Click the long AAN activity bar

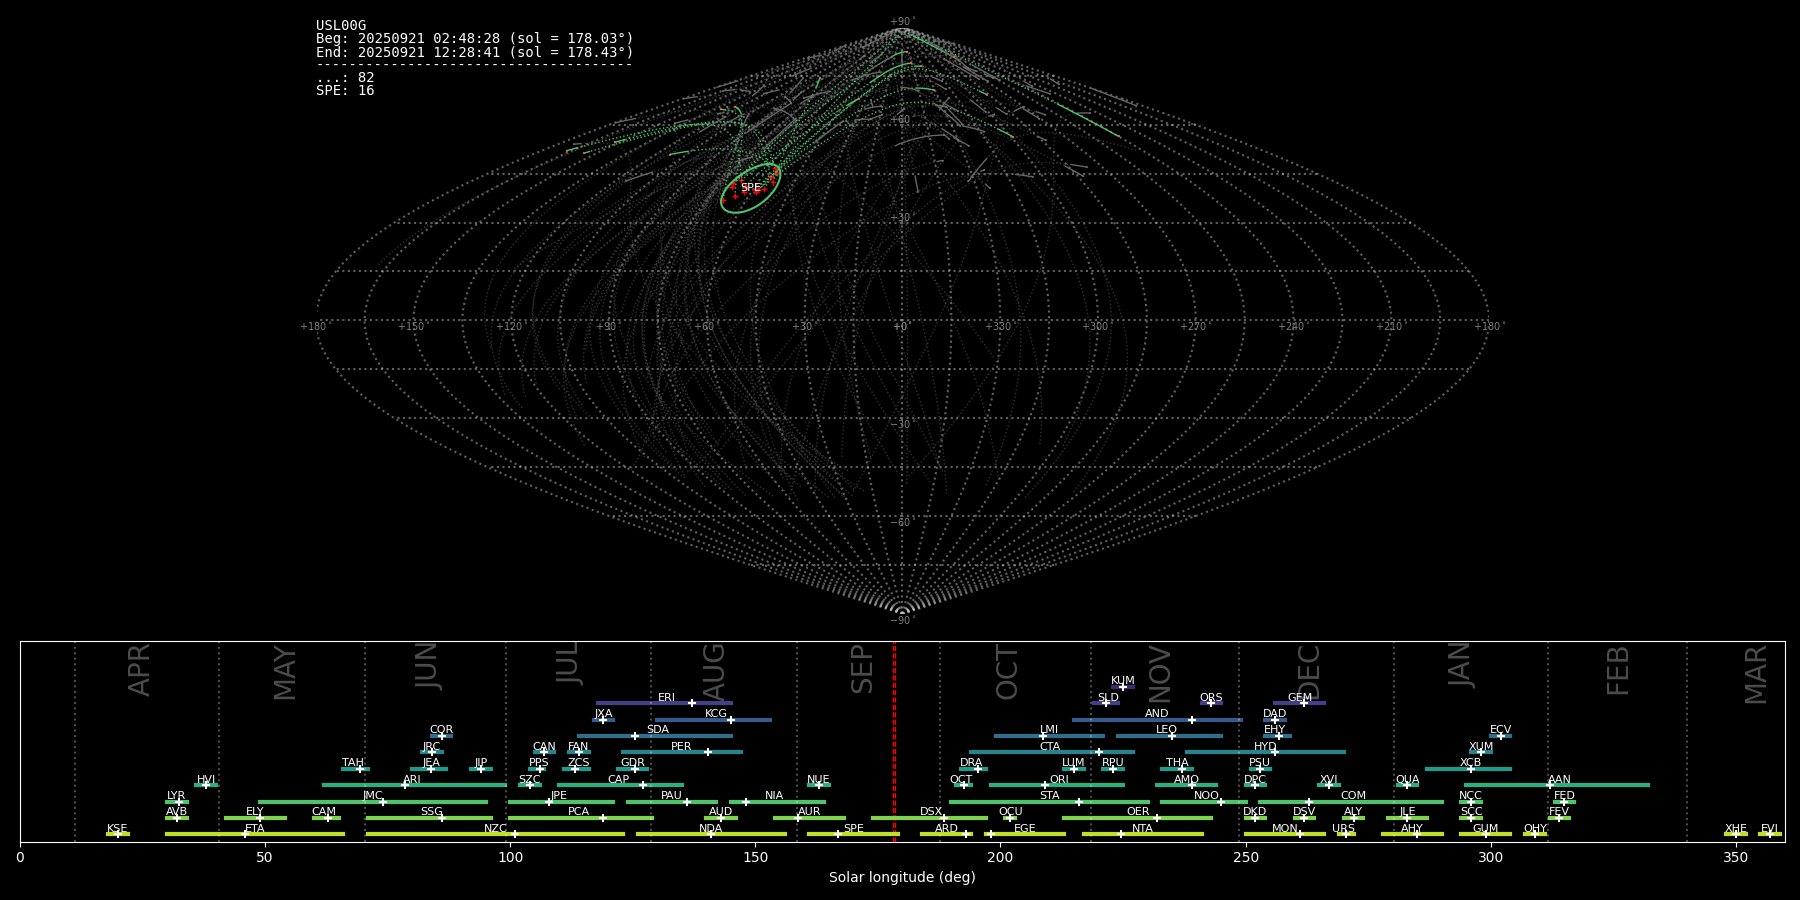coord(1600,785)
